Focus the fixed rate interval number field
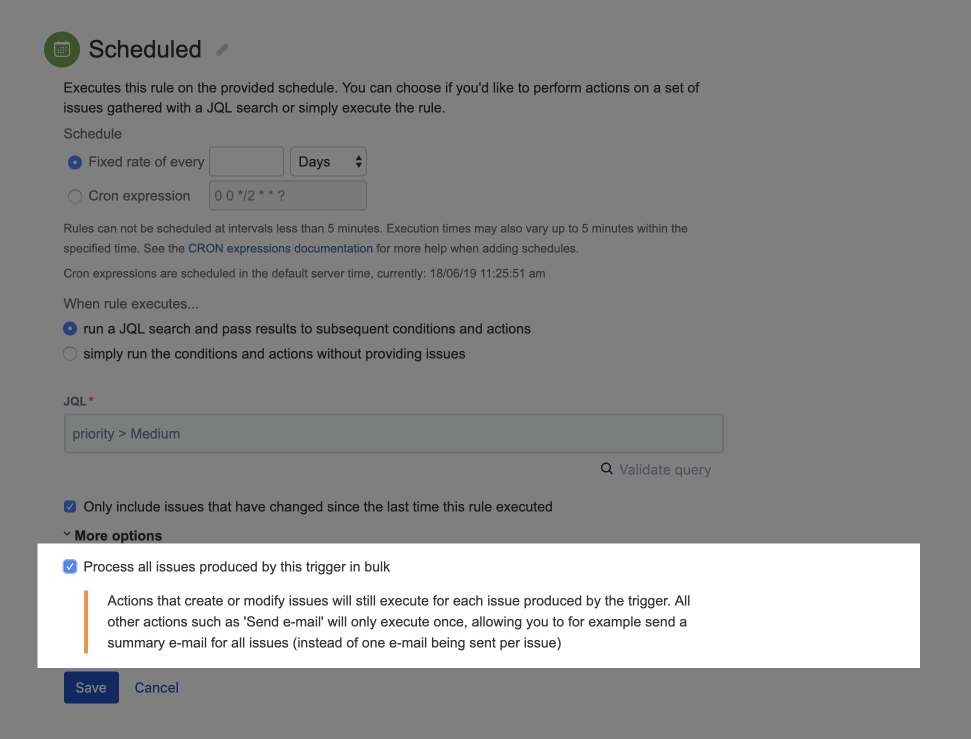 click(246, 162)
